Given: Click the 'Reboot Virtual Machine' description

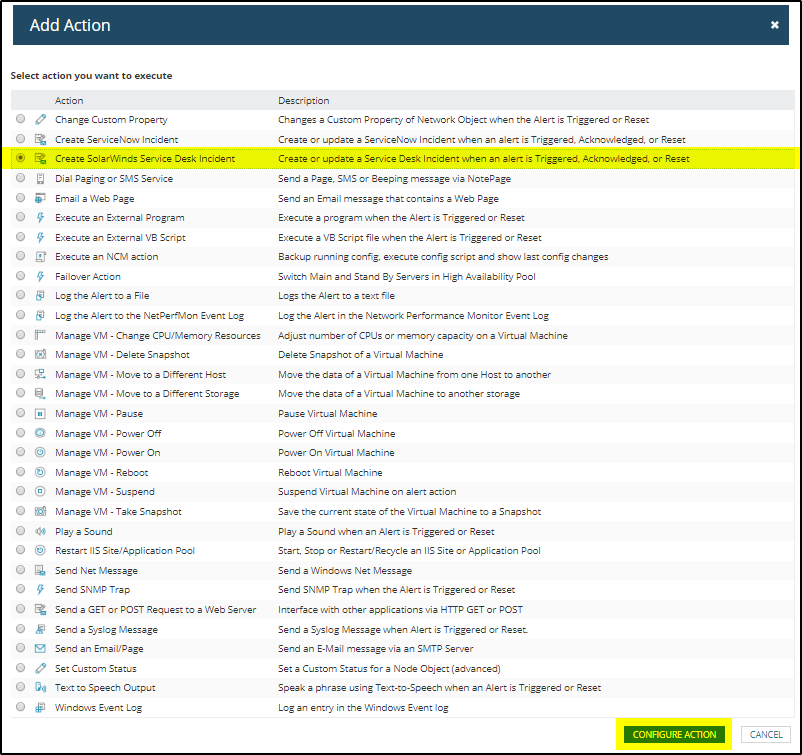Looking at the screenshot, I should coord(330,473).
